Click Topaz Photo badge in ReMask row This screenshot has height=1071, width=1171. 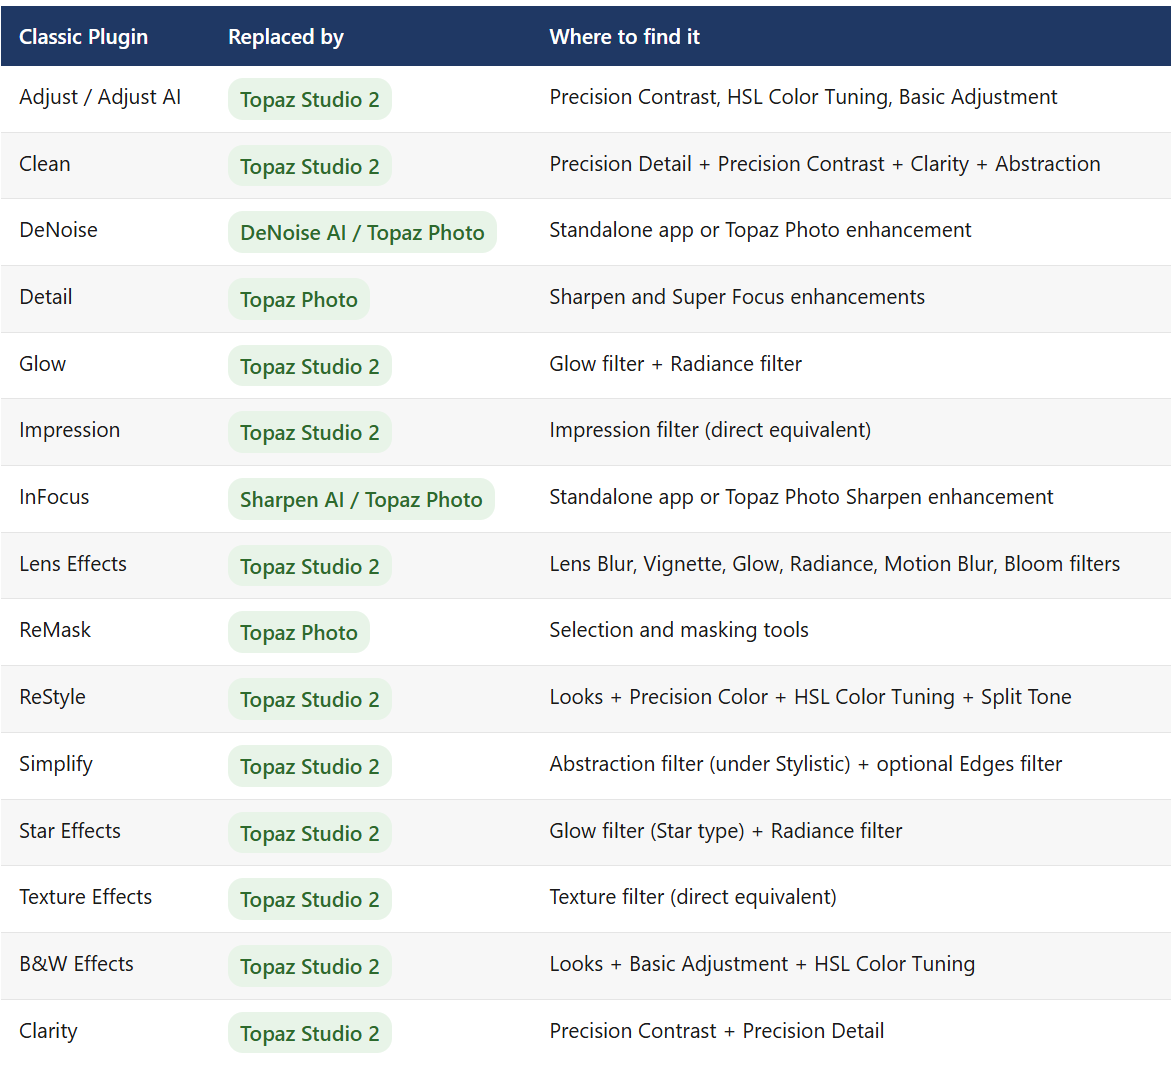pyautogui.click(x=299, y=633)
